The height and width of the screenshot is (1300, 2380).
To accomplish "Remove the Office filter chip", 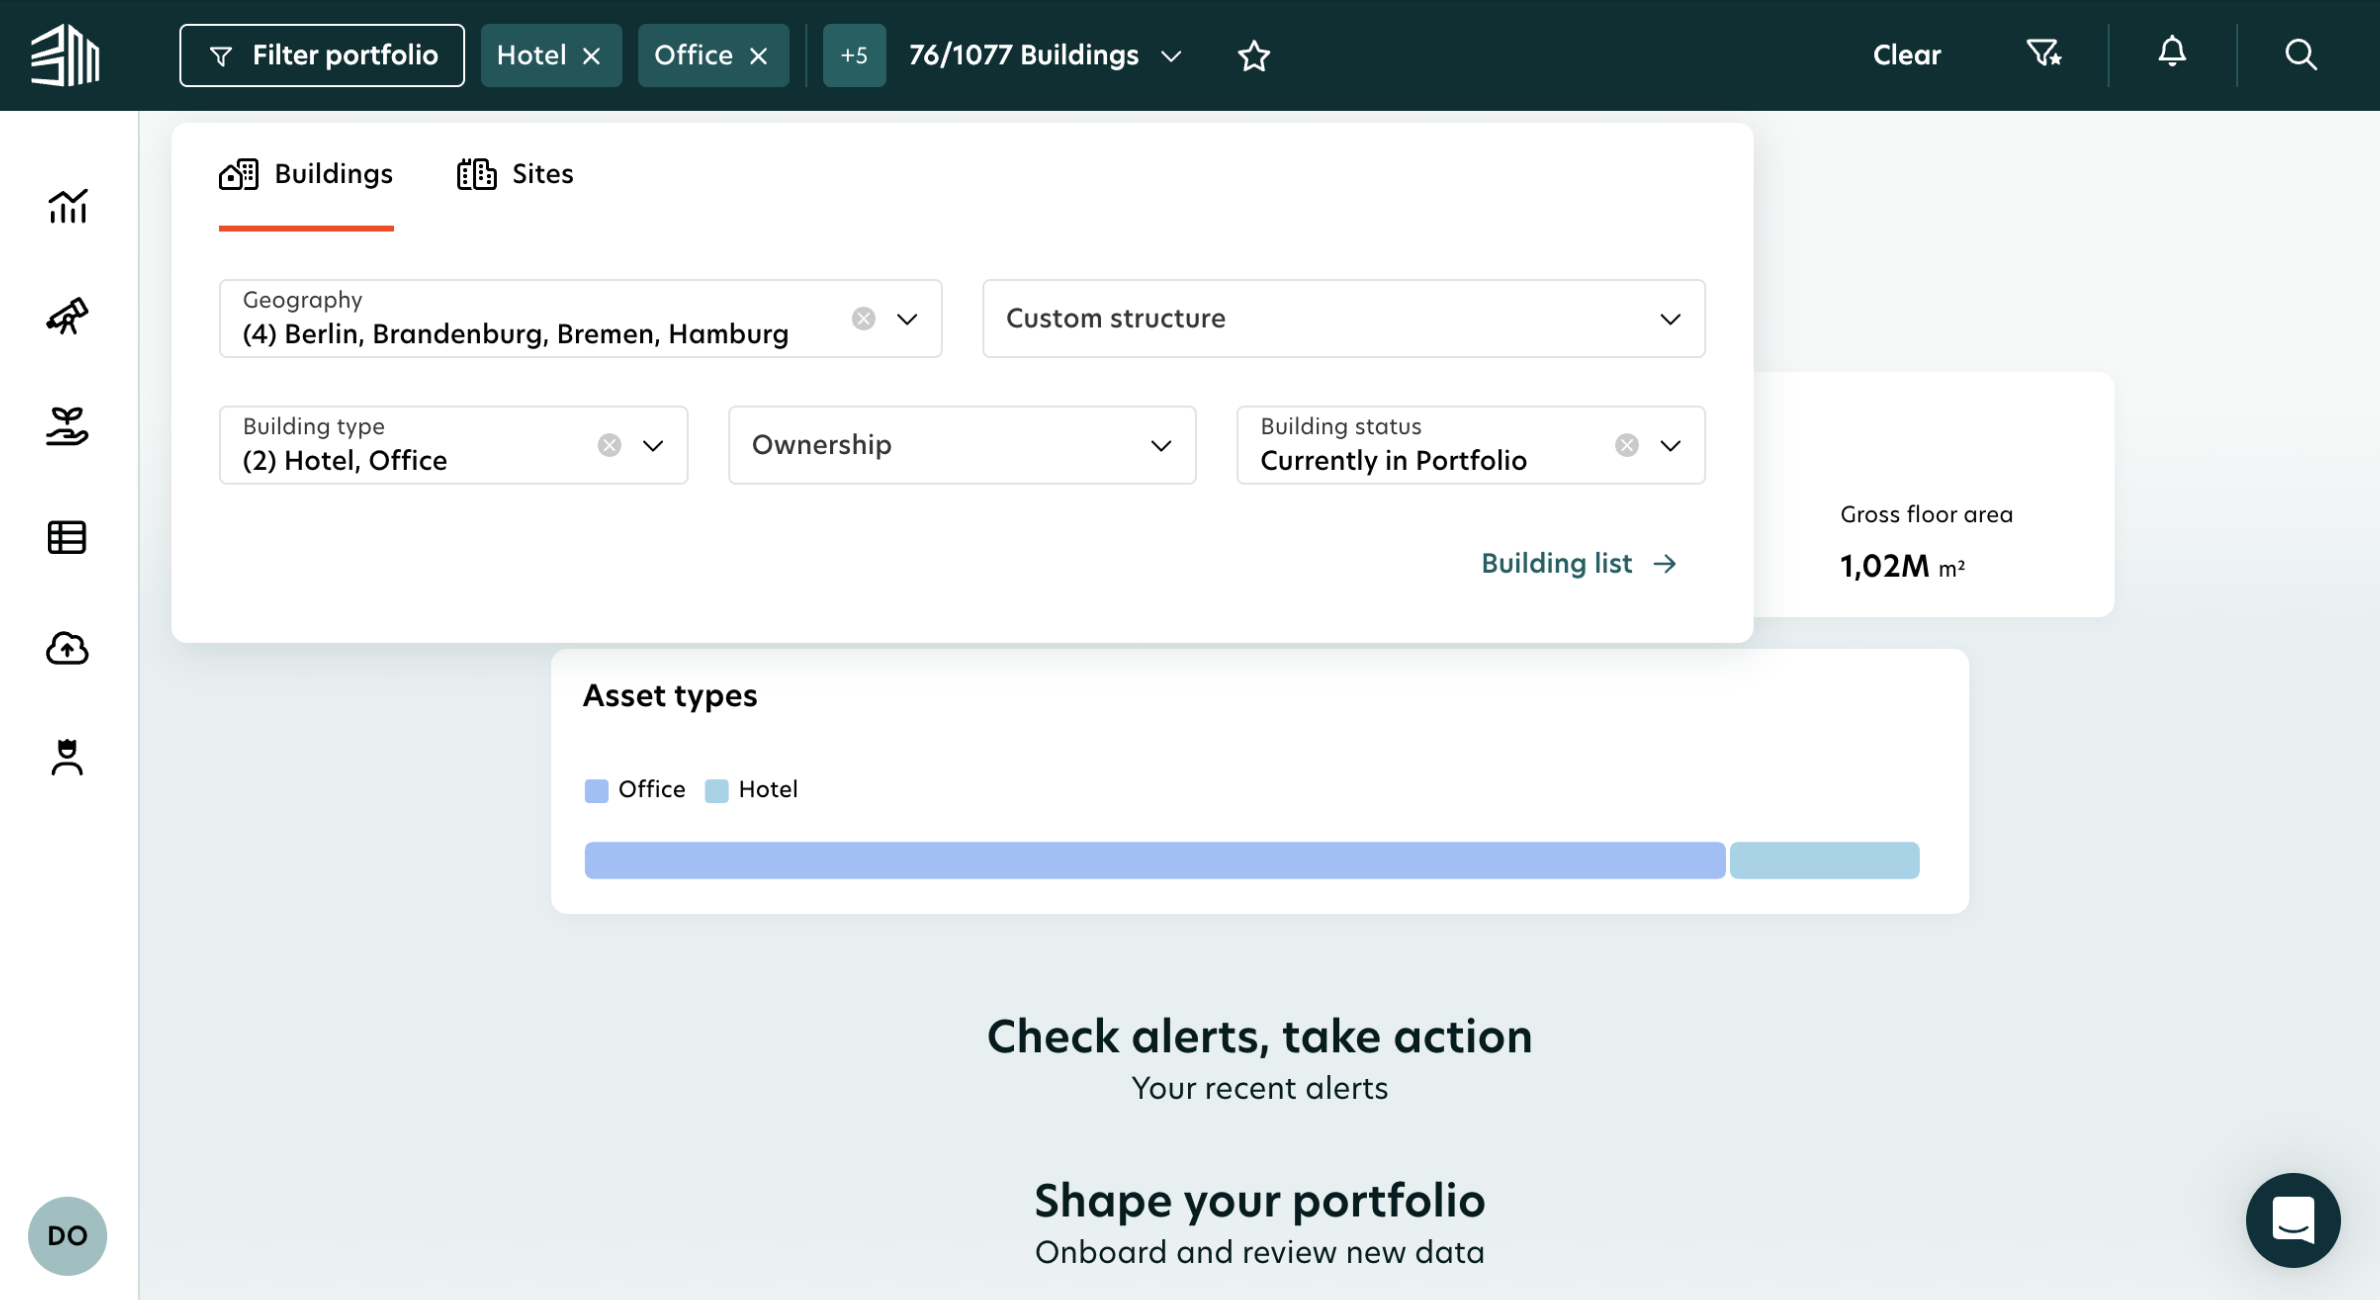I will pyautogui.click(x=759, y=56).
